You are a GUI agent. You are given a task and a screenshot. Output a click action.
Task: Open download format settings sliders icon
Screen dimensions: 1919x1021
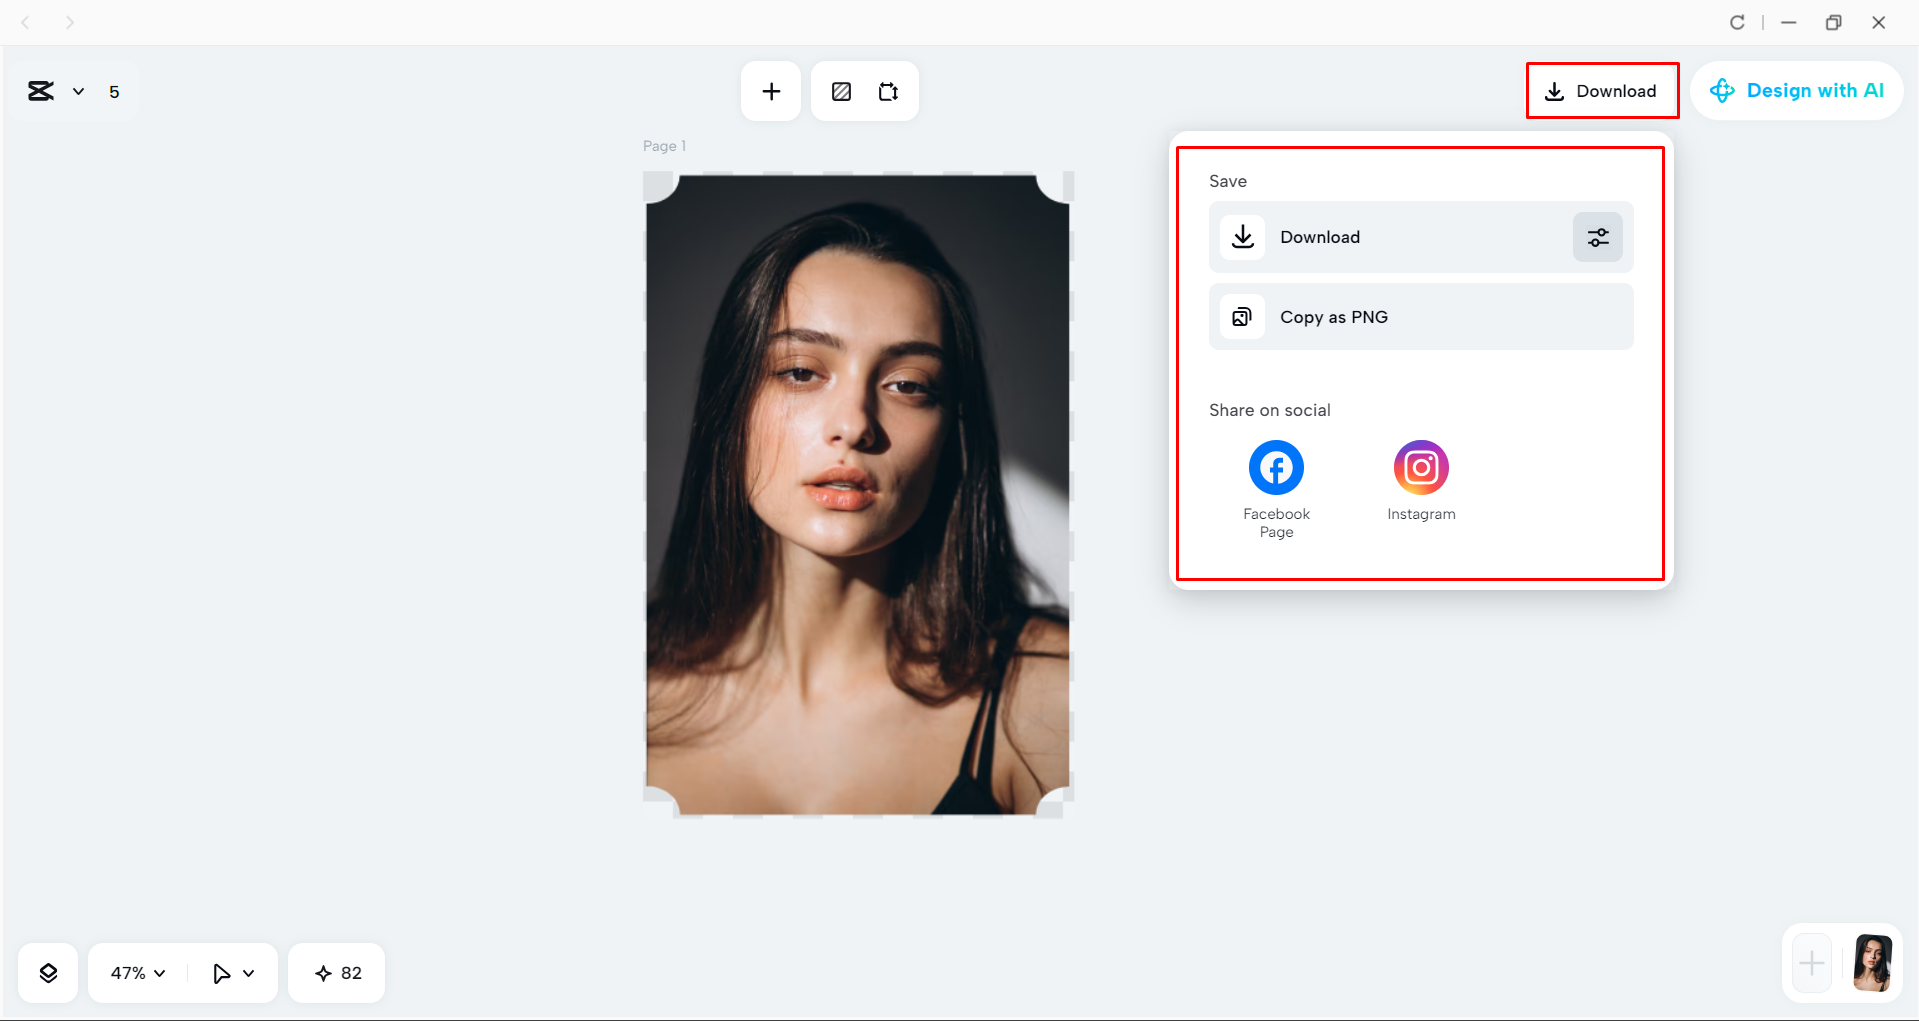1597,237
